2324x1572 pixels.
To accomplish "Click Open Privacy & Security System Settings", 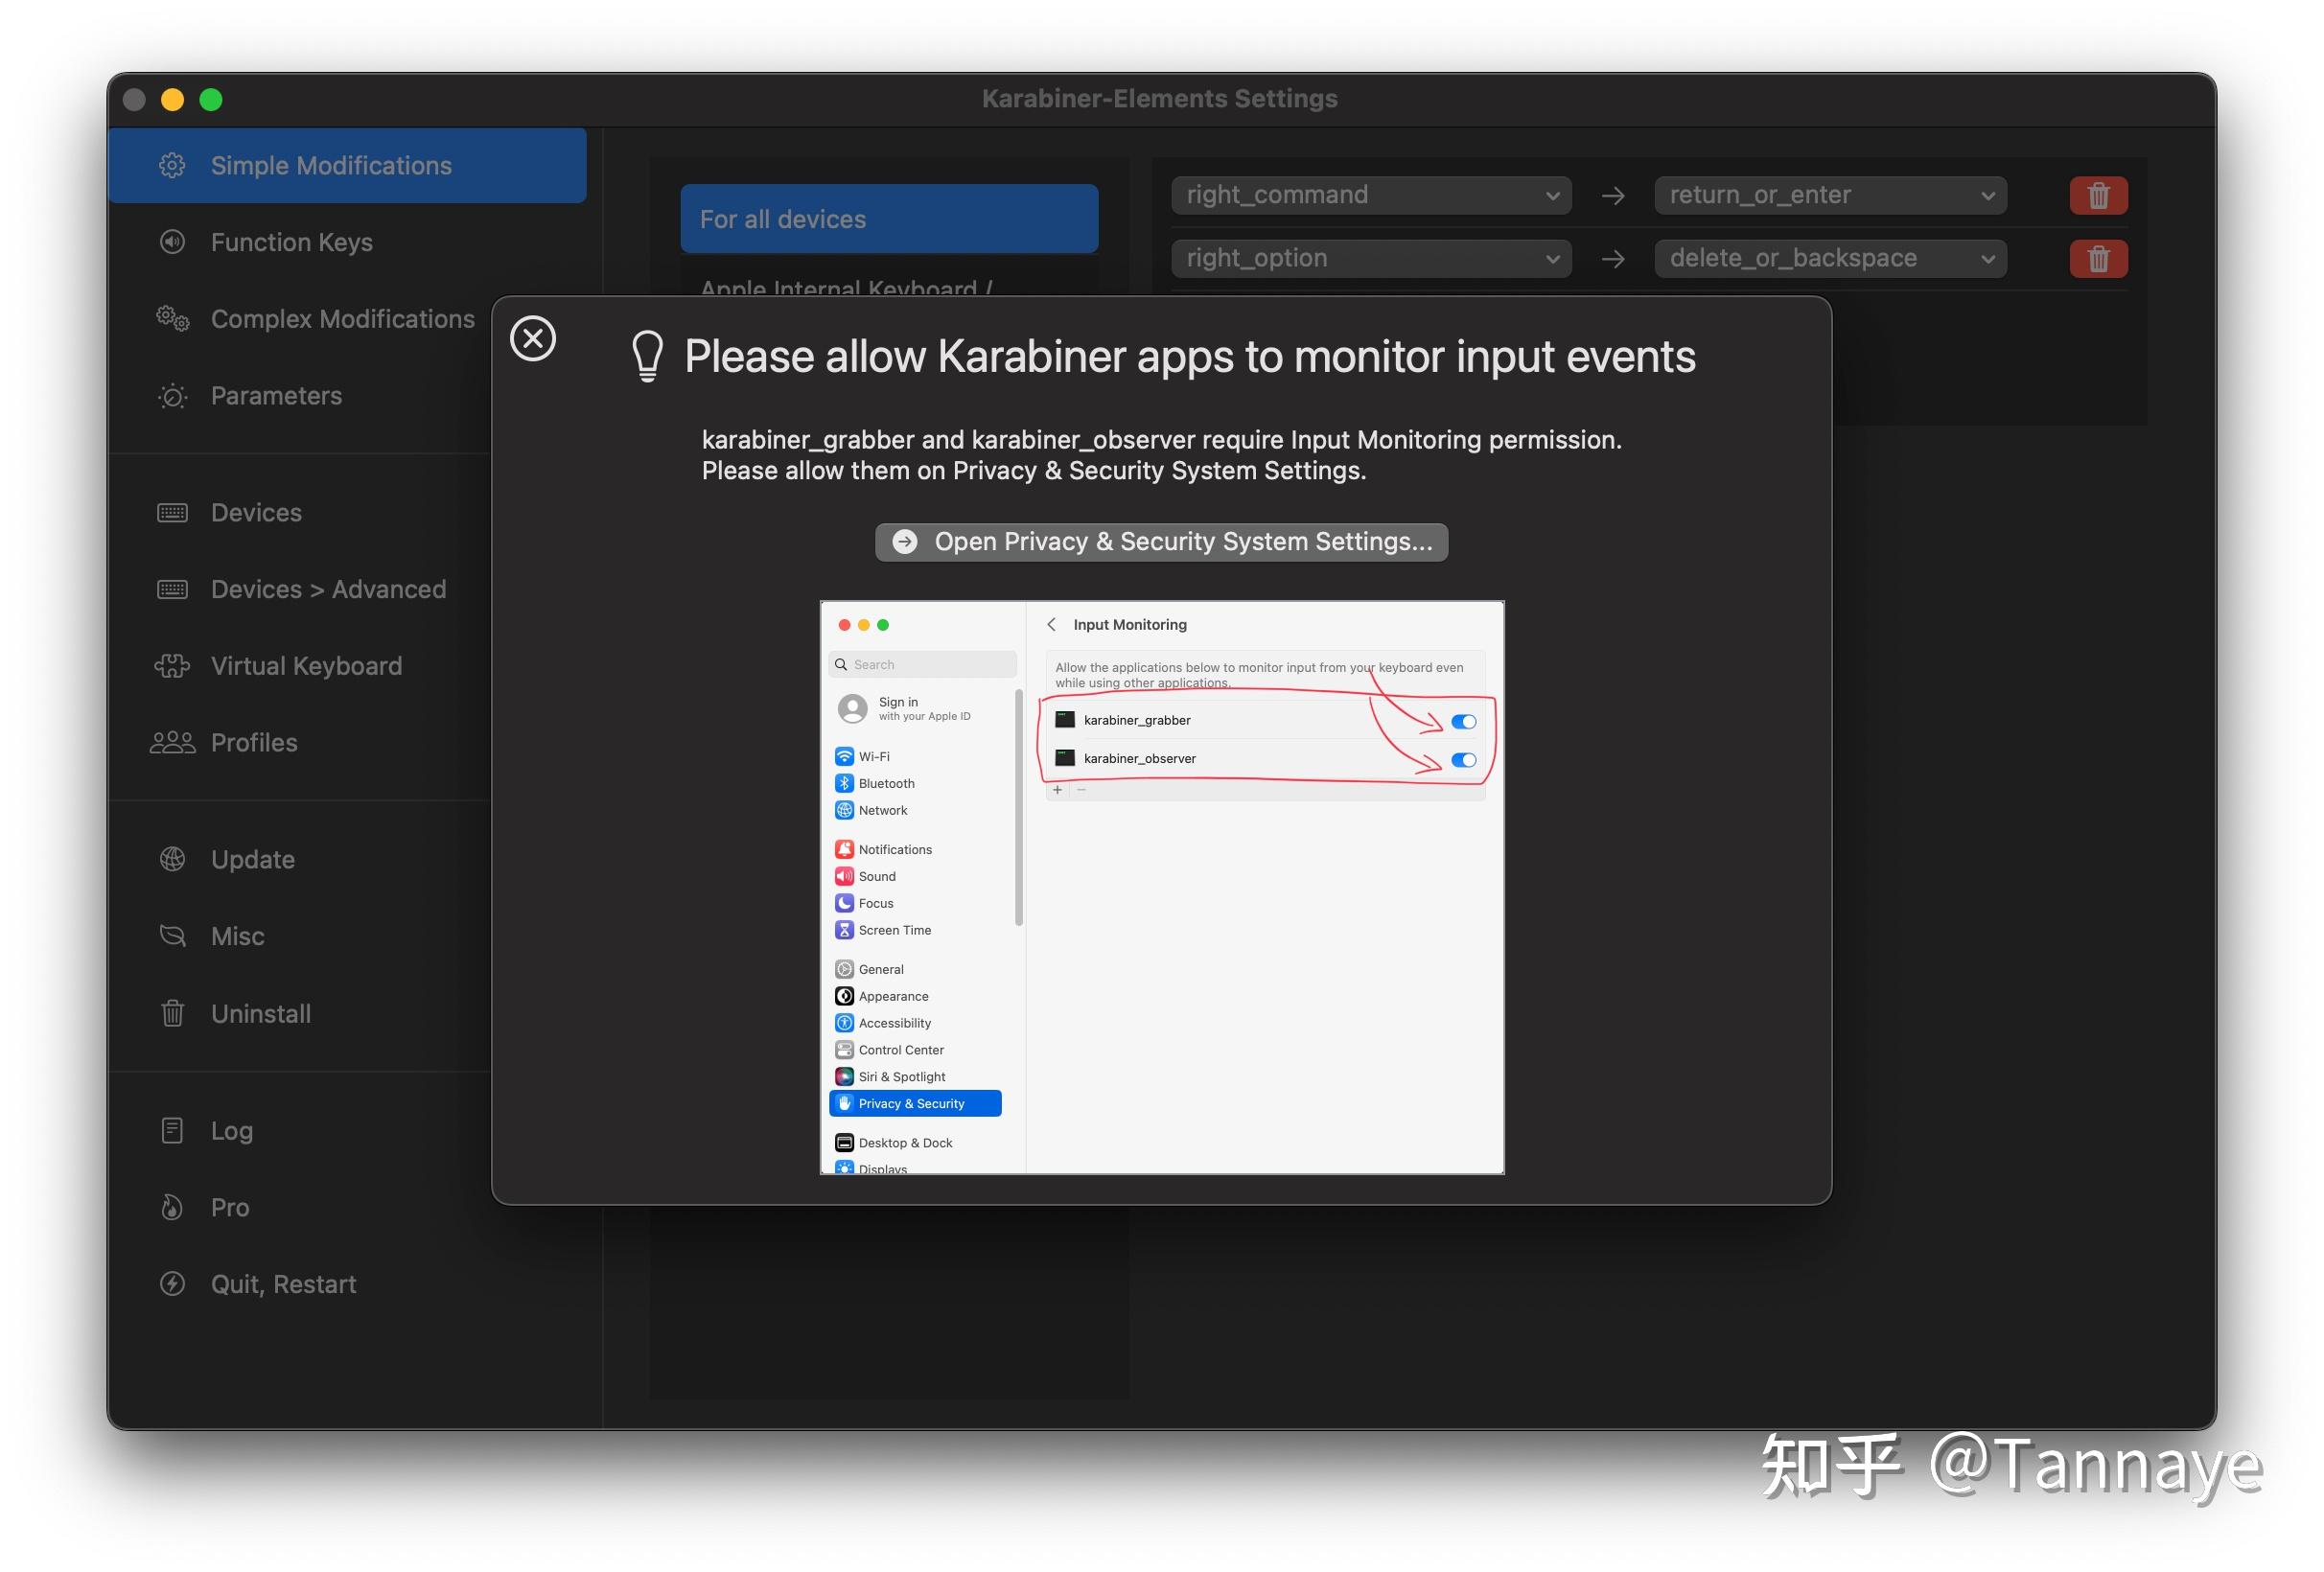I will [x=1162, y=541].
